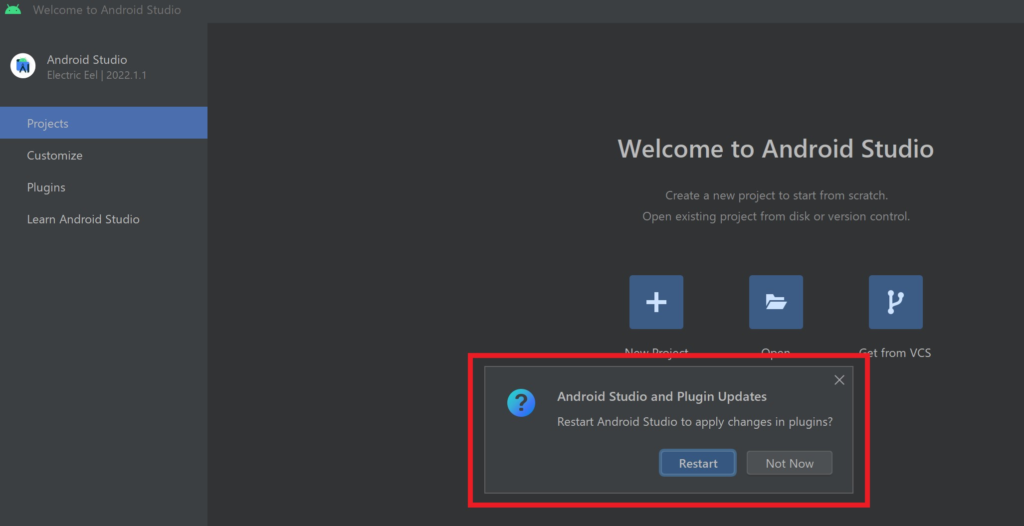Click the Android Studio and Plugin Updates title
The height and width of the screenshot is (526, 1024).
pyautogui.click(x=661, y=397)
